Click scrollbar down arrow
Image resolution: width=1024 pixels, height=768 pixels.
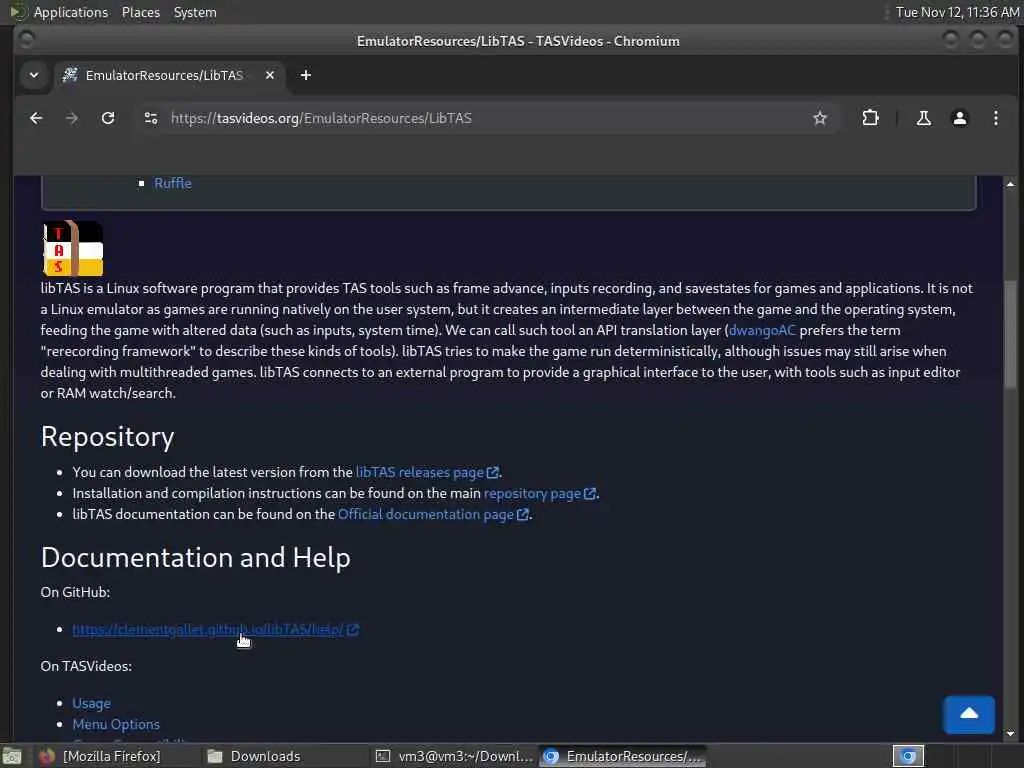[x=1010, y=733]
